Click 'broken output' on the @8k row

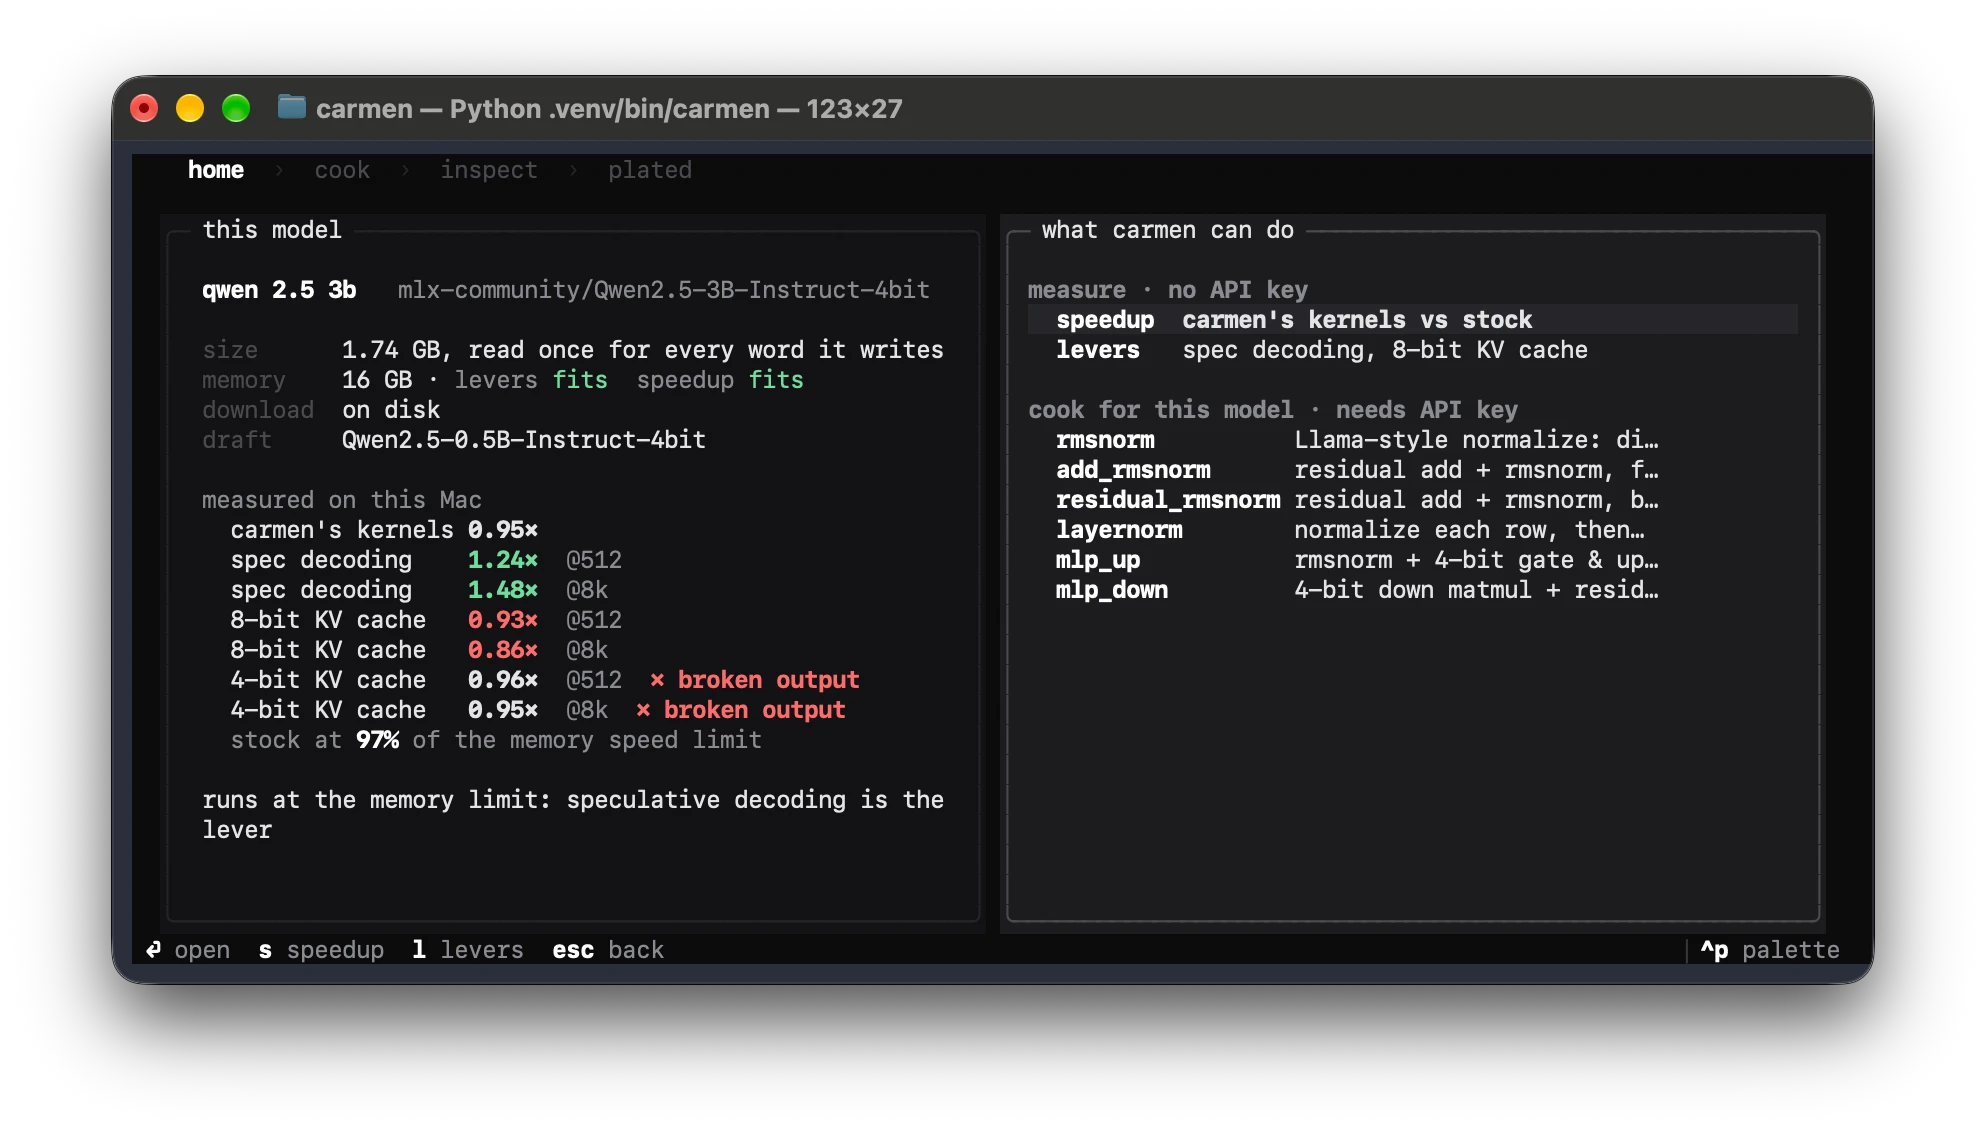tap(754, 710)
